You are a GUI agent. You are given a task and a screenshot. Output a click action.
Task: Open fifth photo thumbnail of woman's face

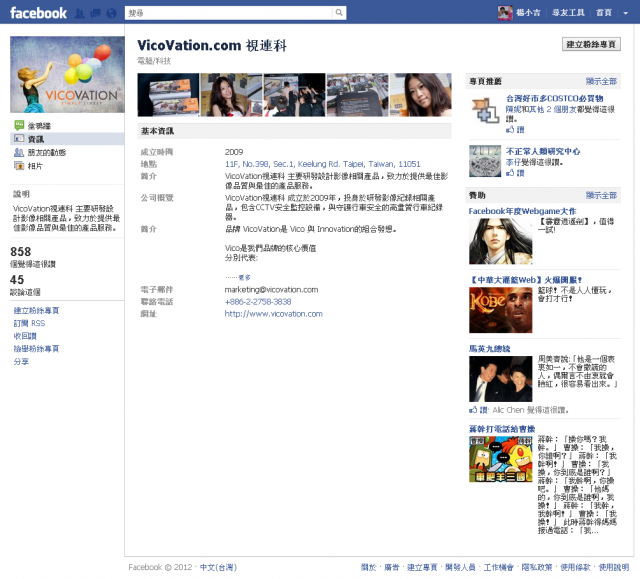tap(420, 95)
